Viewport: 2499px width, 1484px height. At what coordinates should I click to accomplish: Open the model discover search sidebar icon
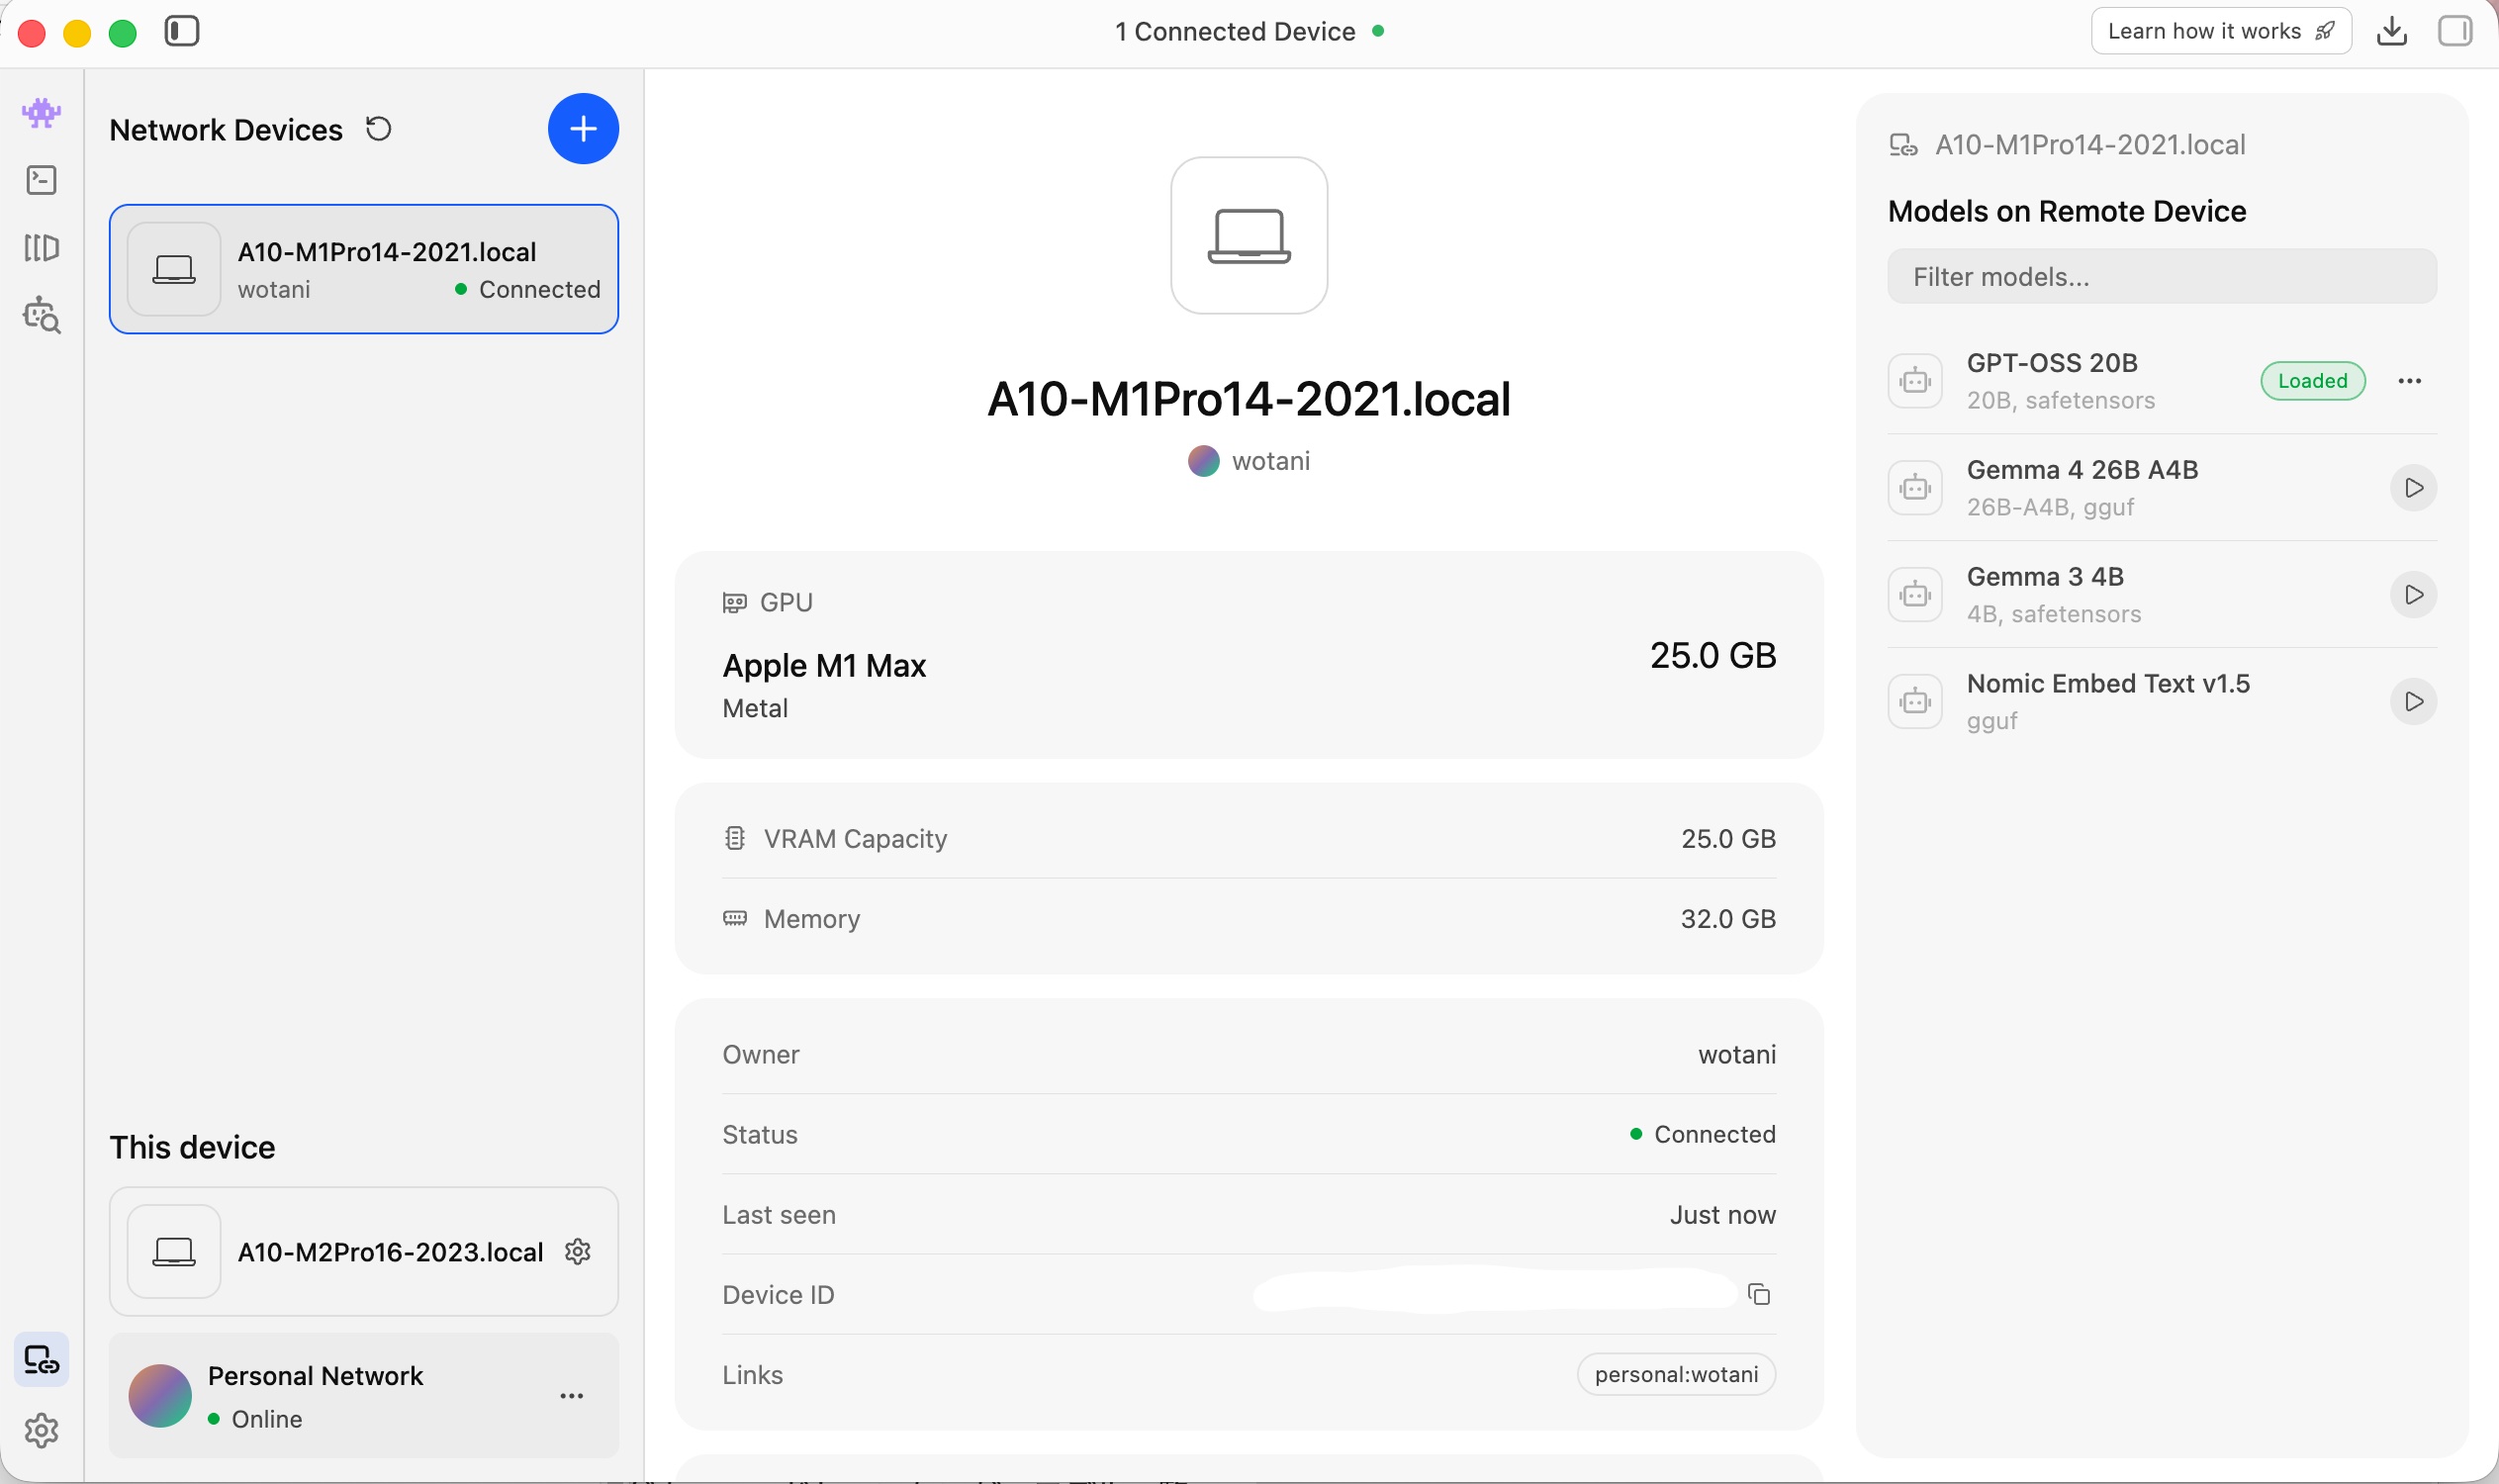[x=41, y=315]
